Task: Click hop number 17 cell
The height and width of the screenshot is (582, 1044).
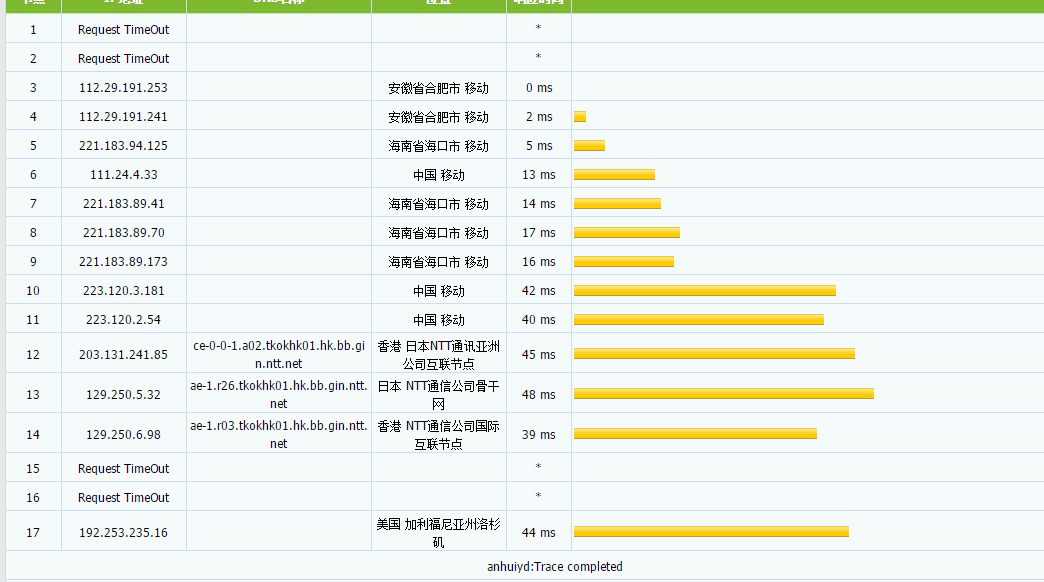Action: coord(33,533)
